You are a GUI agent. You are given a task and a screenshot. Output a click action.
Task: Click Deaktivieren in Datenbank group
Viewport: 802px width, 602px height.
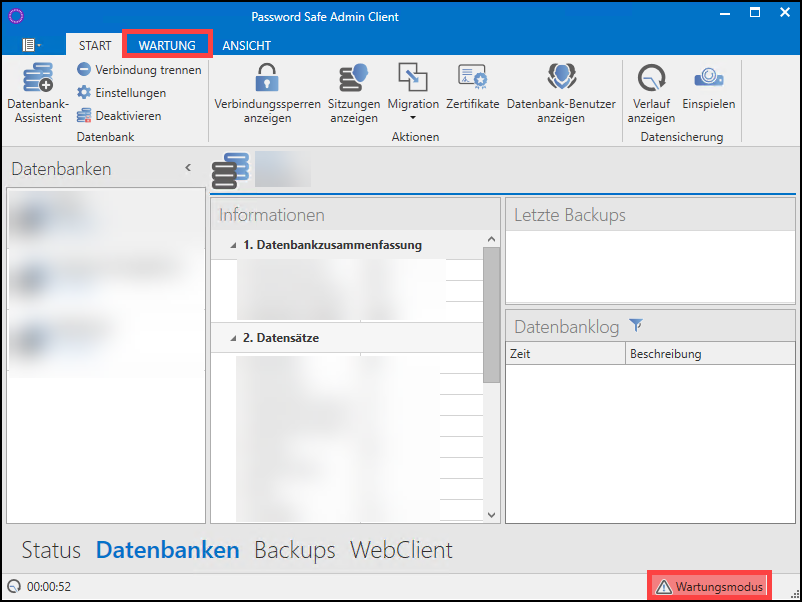point(119,116)
